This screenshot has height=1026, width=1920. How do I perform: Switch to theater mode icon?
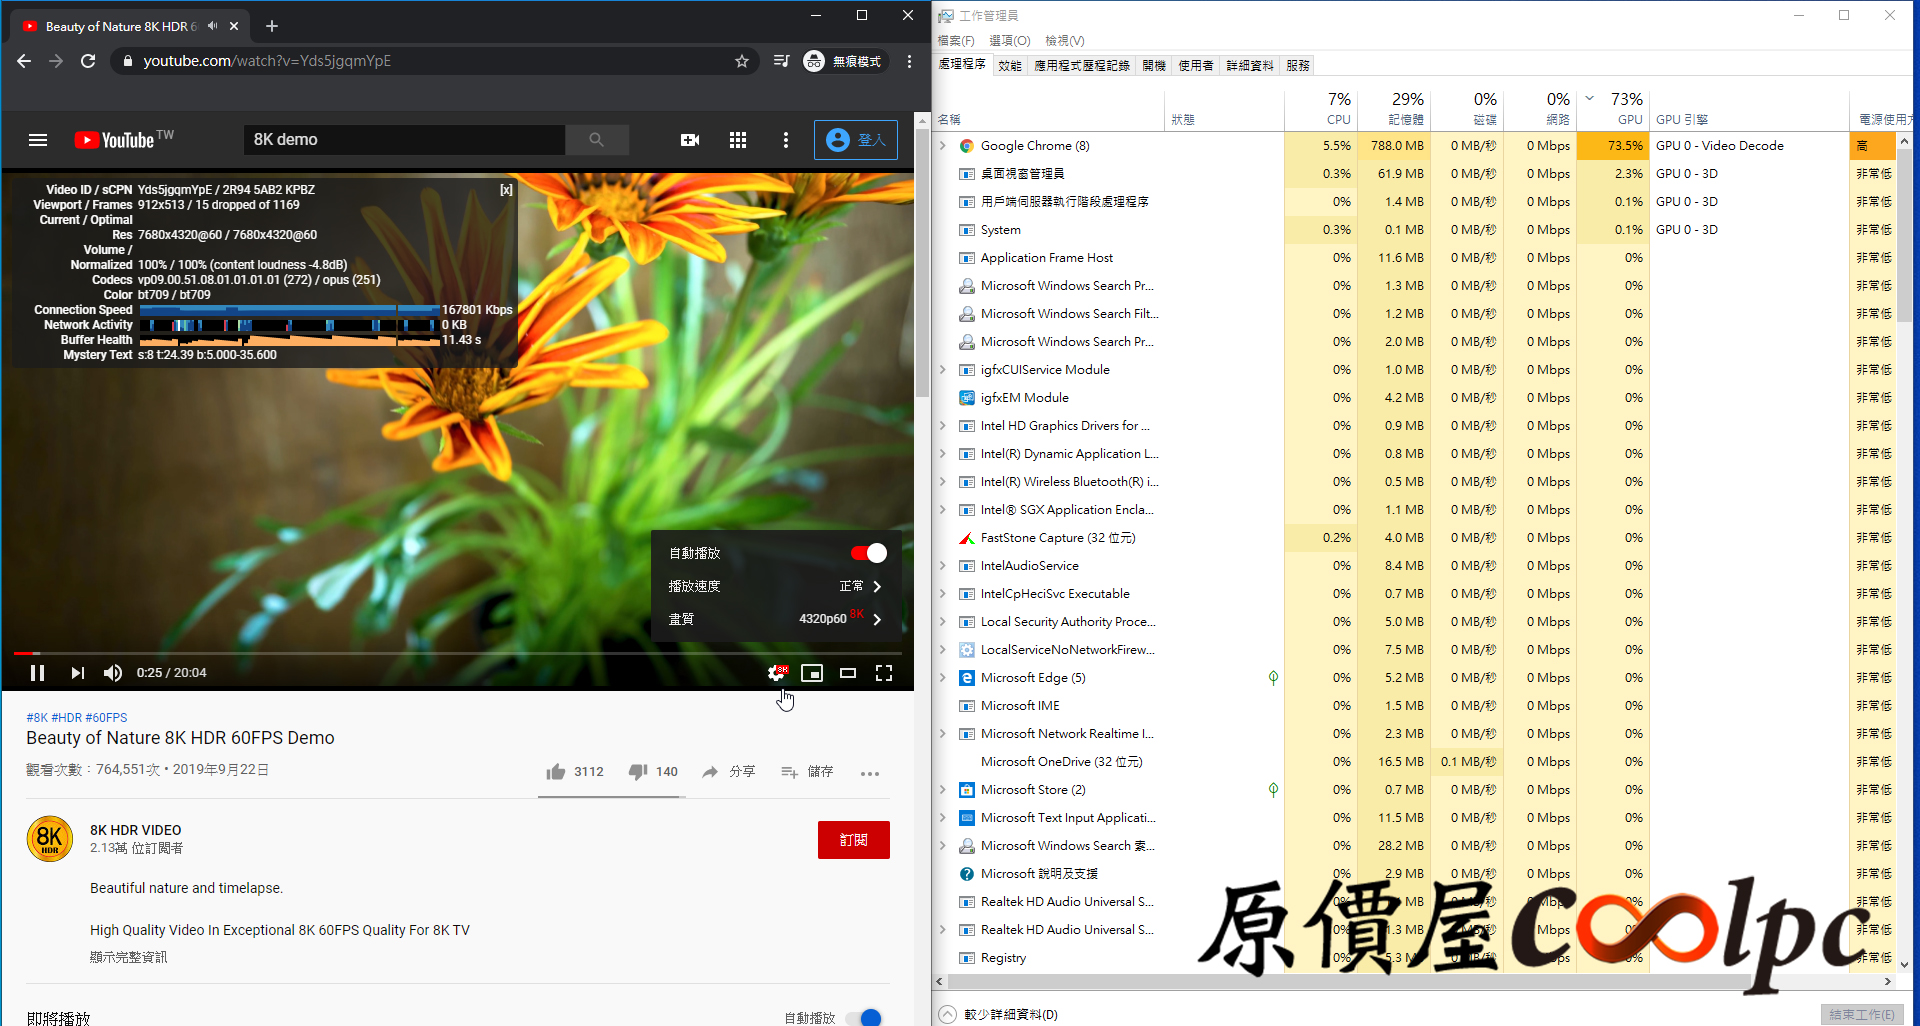848,673
